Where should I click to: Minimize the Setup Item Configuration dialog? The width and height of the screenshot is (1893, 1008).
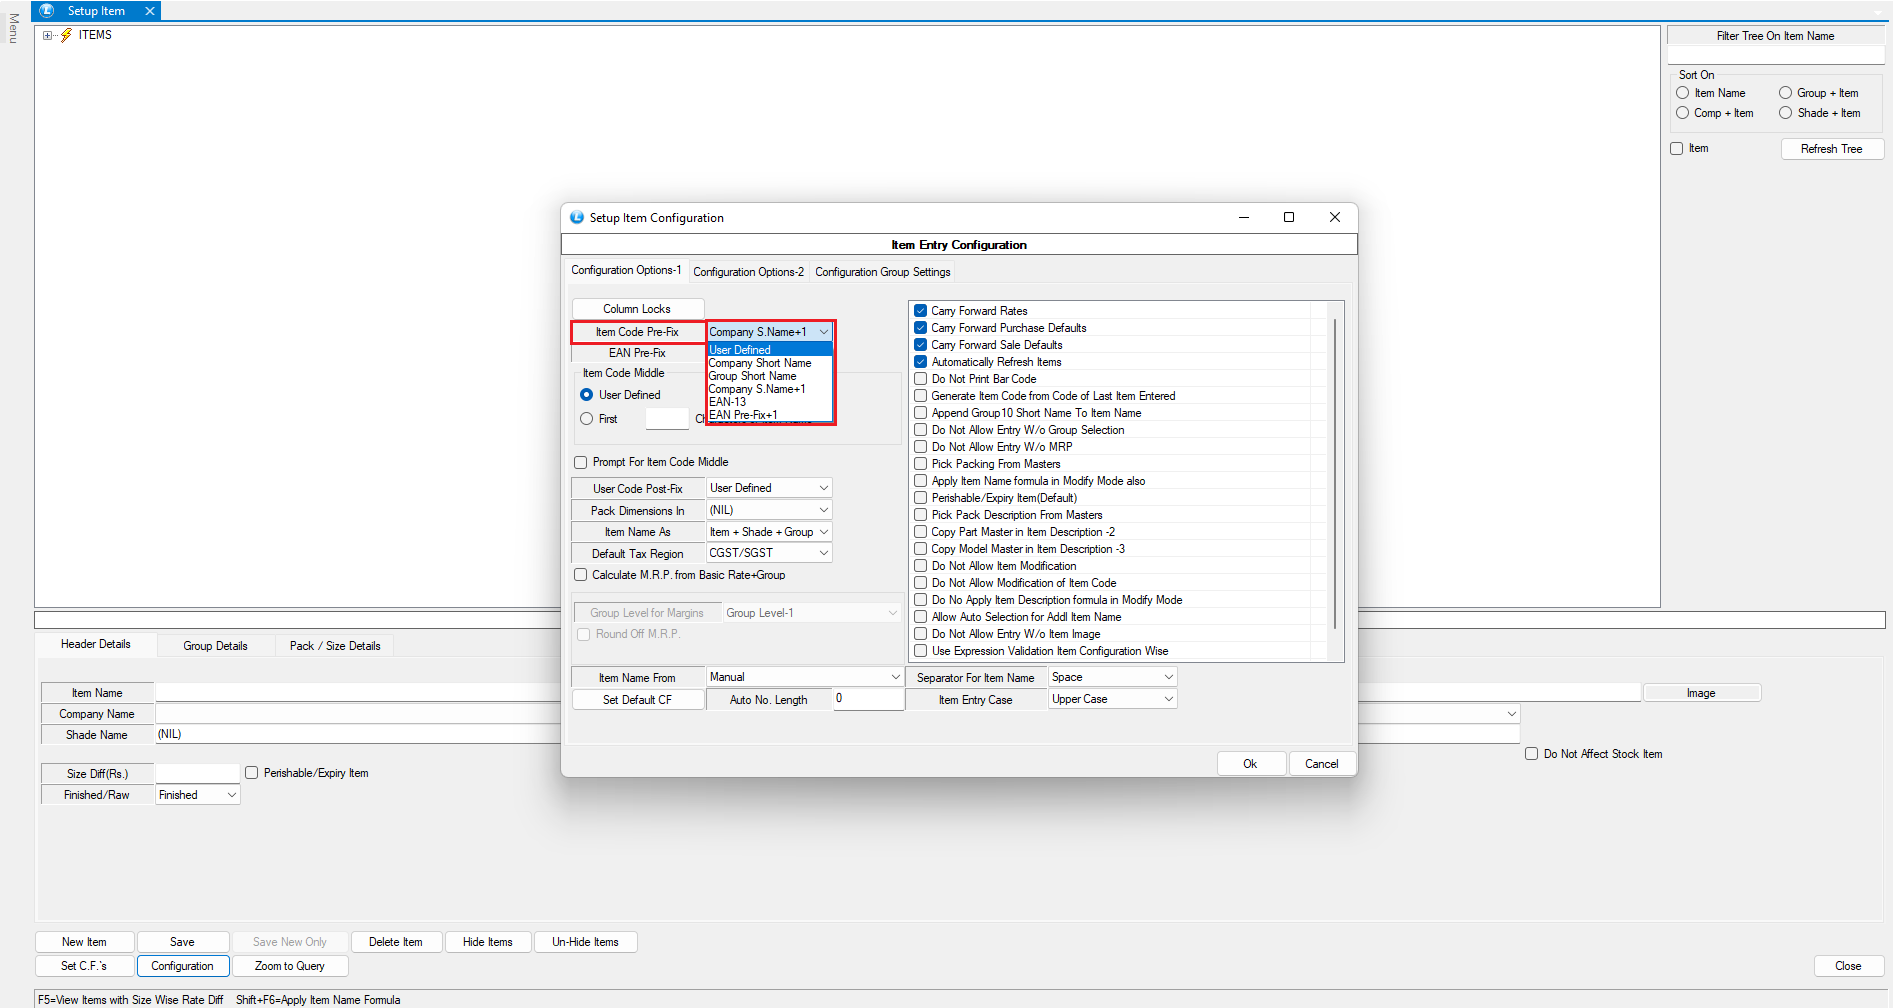point(1244,217)
